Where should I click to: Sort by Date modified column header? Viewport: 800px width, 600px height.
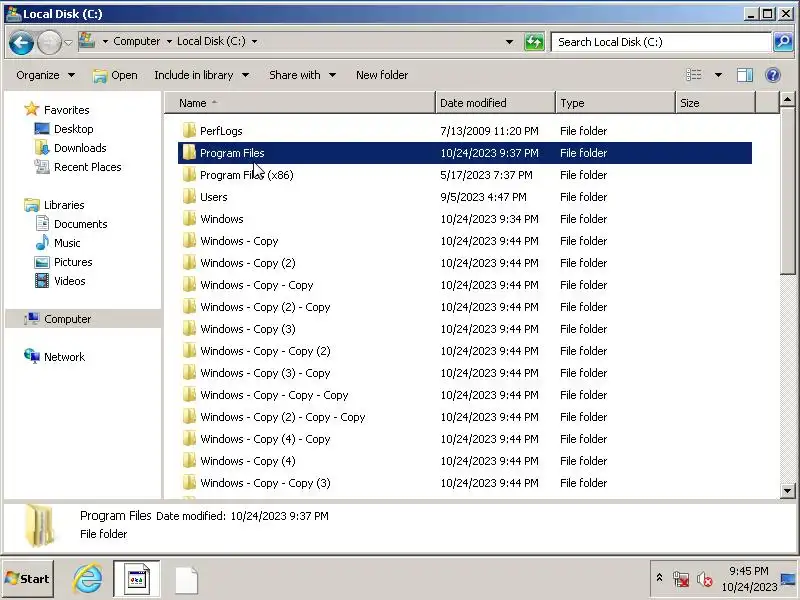tap(495, 103)
